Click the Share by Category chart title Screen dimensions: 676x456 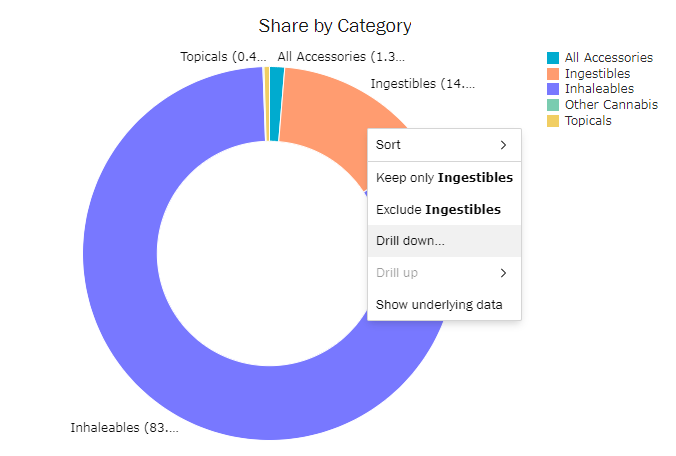335,26
